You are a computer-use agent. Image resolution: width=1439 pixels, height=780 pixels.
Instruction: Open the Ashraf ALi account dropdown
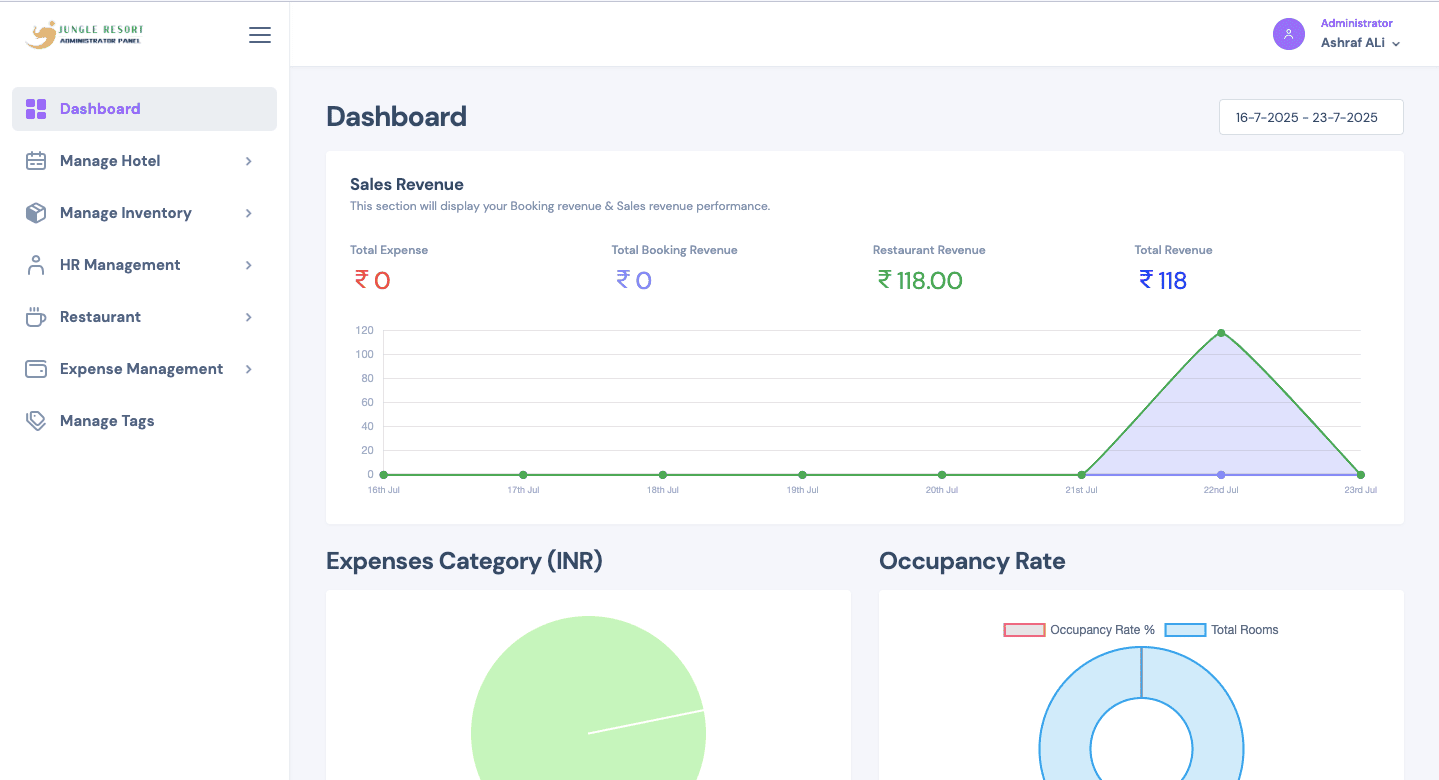[1360, 43]
